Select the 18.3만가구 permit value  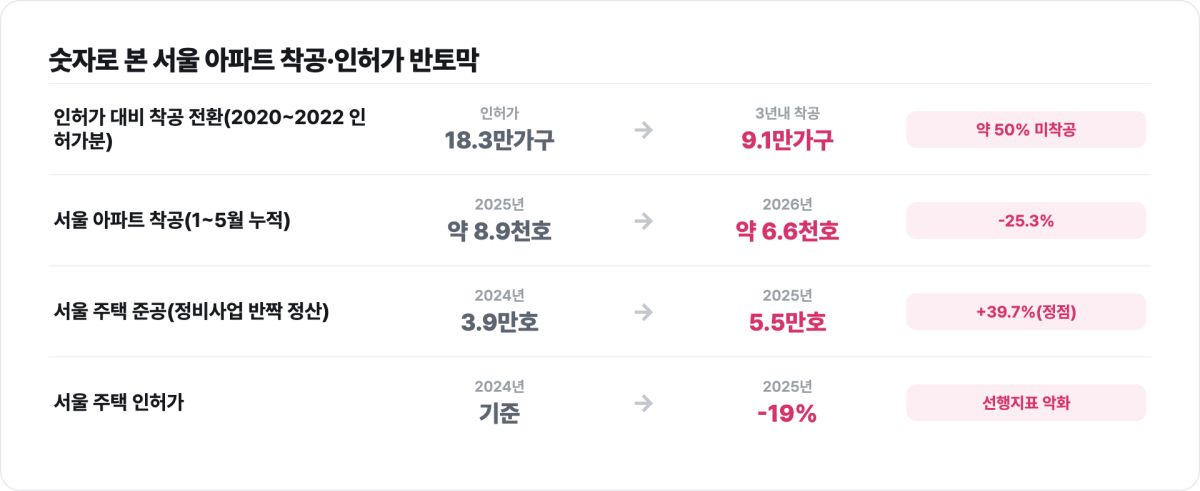coord(499,140)
